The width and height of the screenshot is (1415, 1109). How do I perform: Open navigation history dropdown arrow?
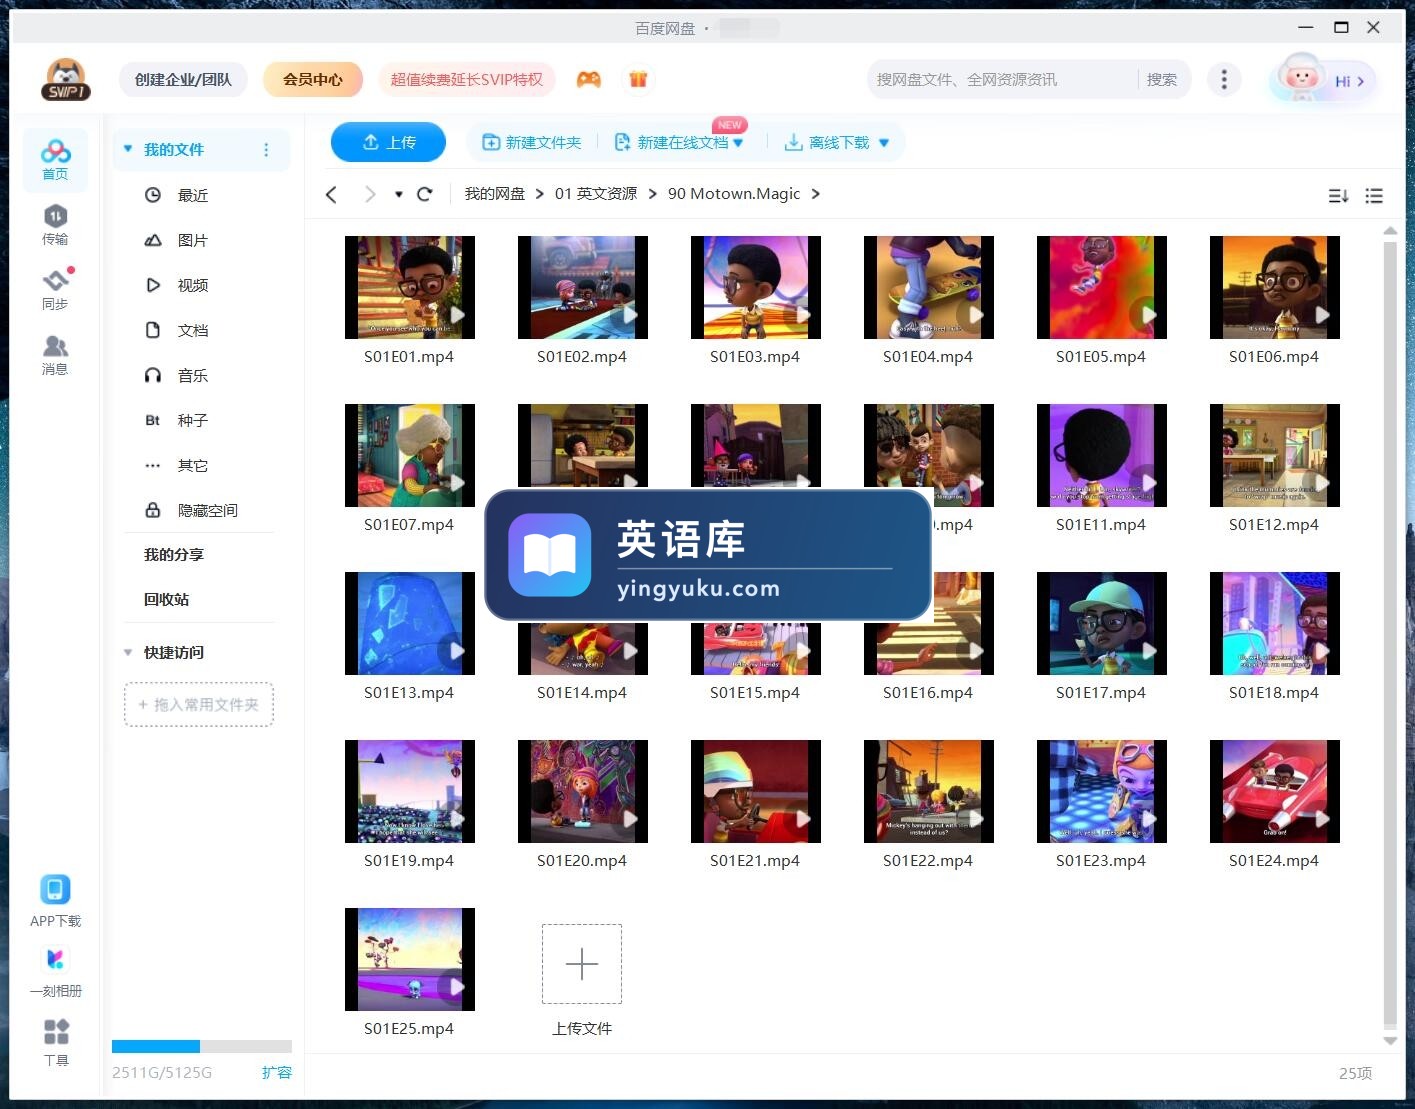(399, 194)
